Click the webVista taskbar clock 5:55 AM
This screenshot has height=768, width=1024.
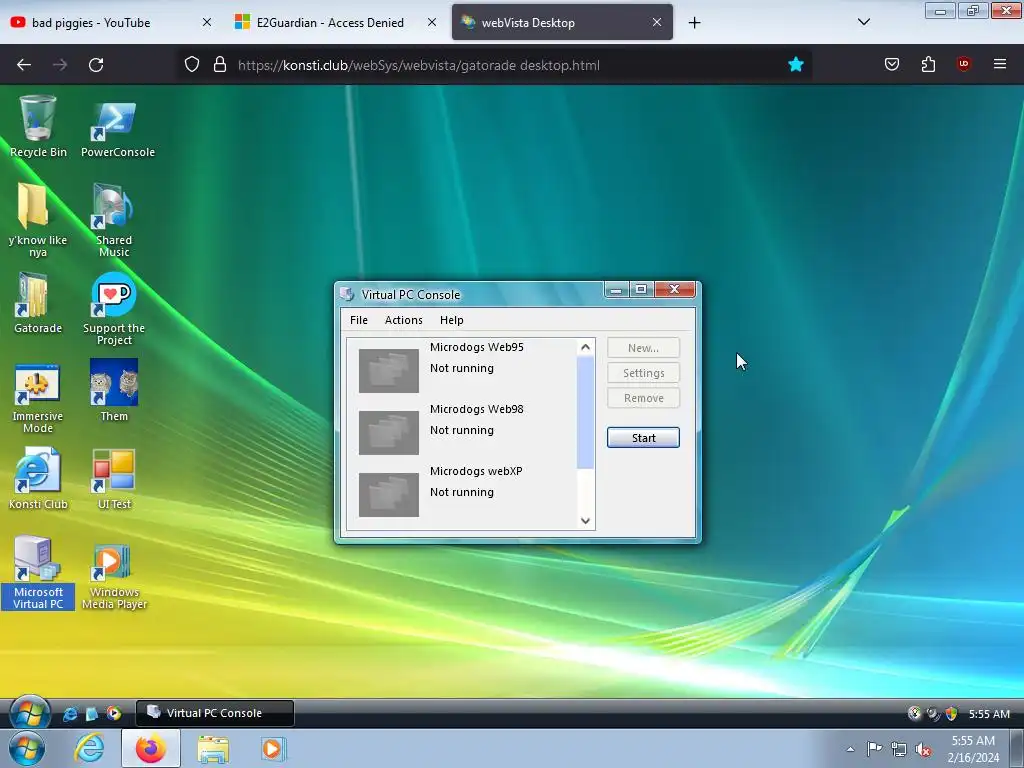pos(989,714)
